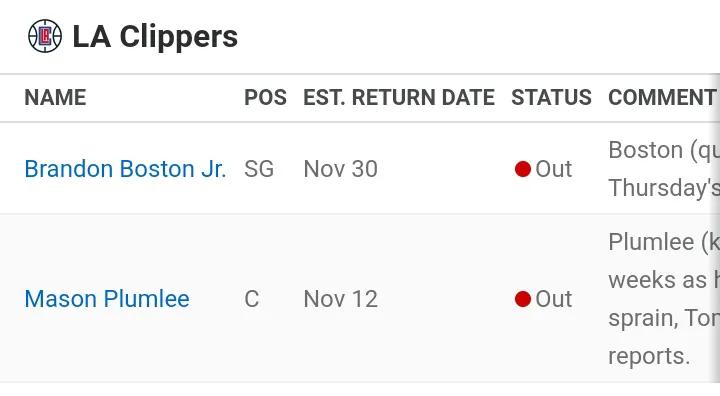Viewport: 720px width, 396px height.
Task: Click the C position cell for Plumlee
Action: [x=252, y=299]
